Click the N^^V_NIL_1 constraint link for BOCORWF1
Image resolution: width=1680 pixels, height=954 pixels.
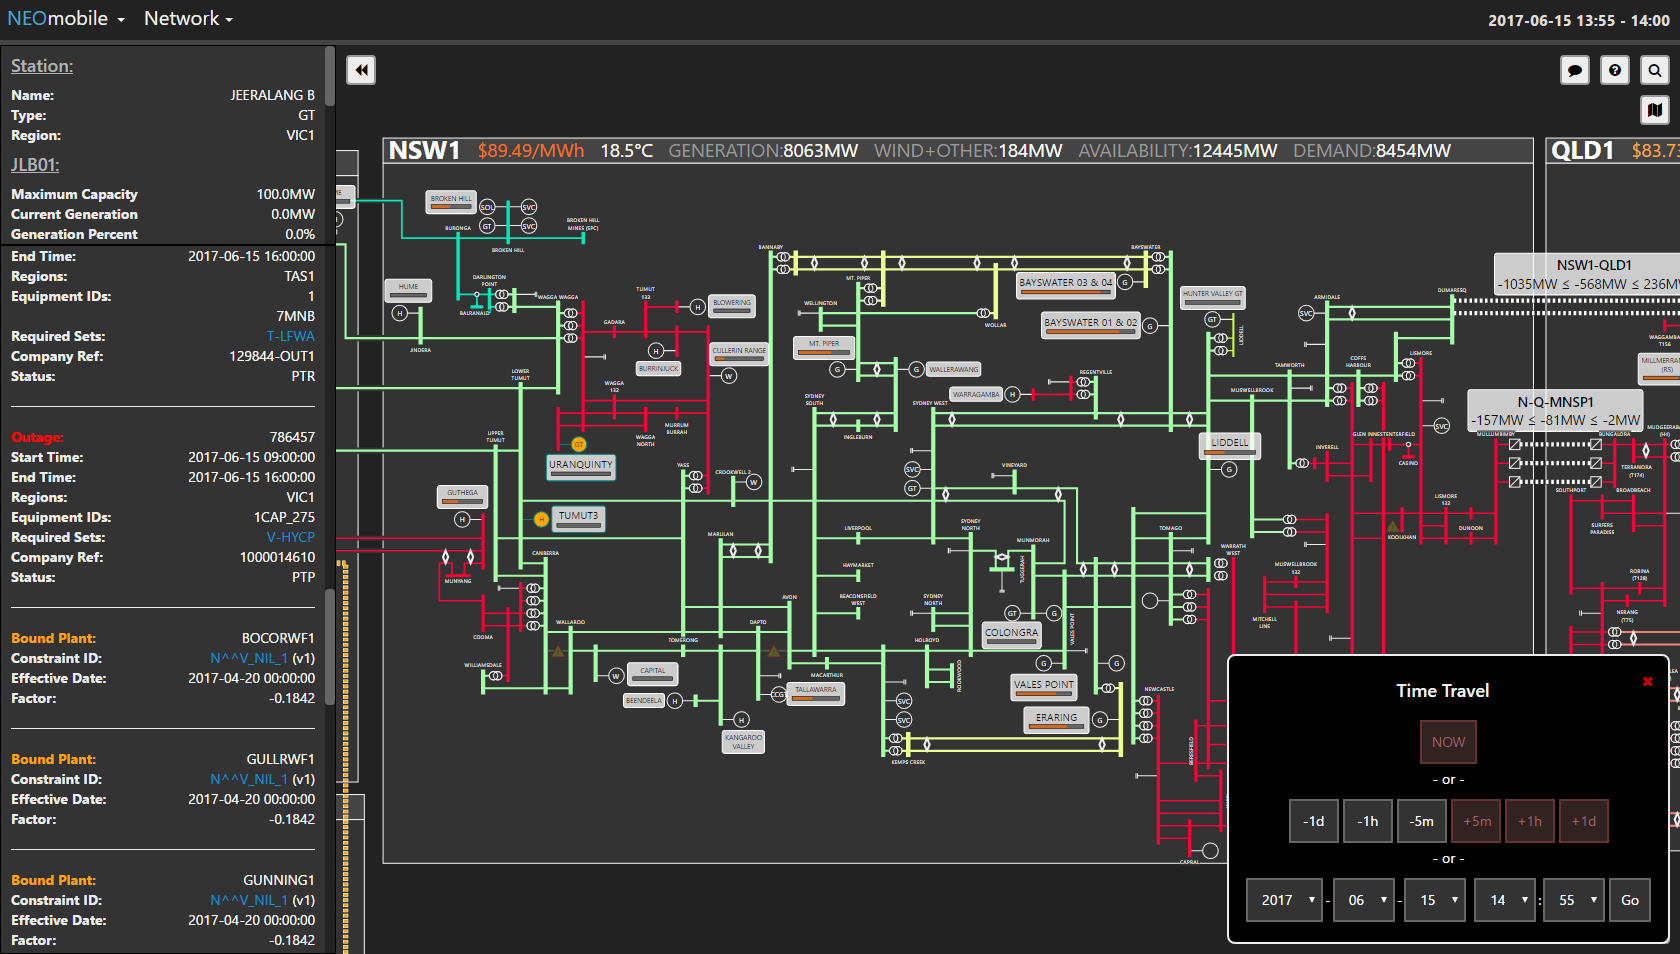pos(249,658)
